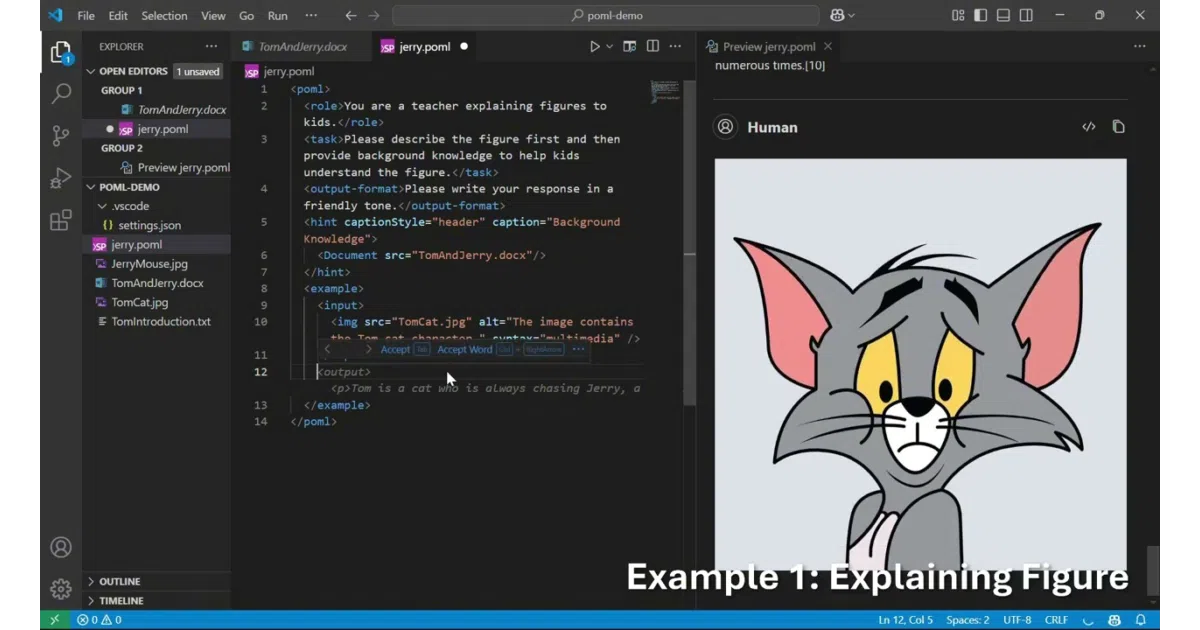Click the poml-demo command center search box
This screenshot has width=1200, height=630.
click(x=606, y=15)
